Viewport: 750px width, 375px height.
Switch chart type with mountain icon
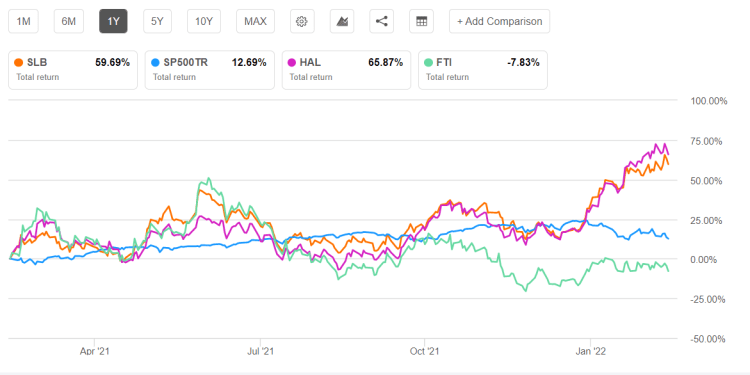point(342,22)
